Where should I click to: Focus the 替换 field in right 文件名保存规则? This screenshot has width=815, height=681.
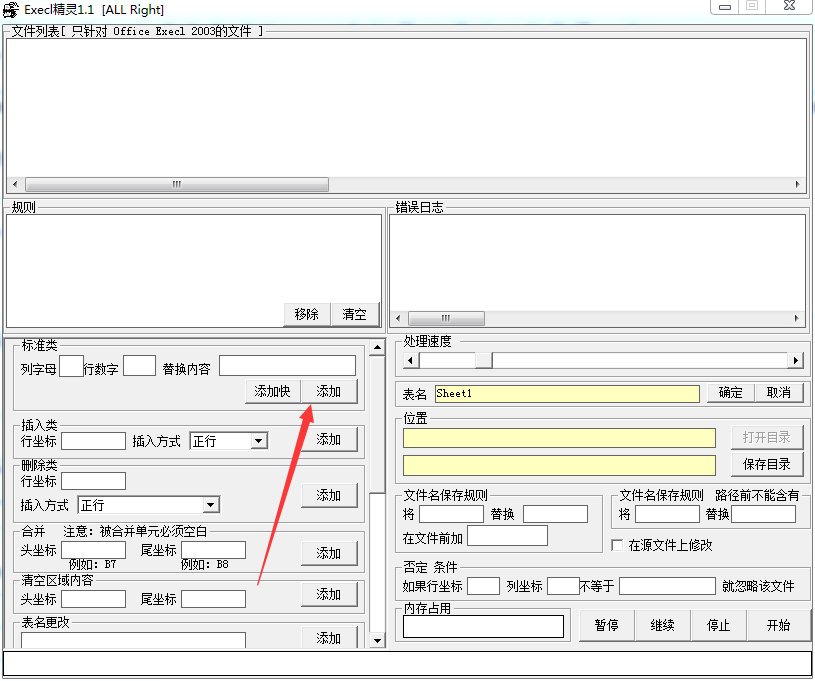coord(764,515)
